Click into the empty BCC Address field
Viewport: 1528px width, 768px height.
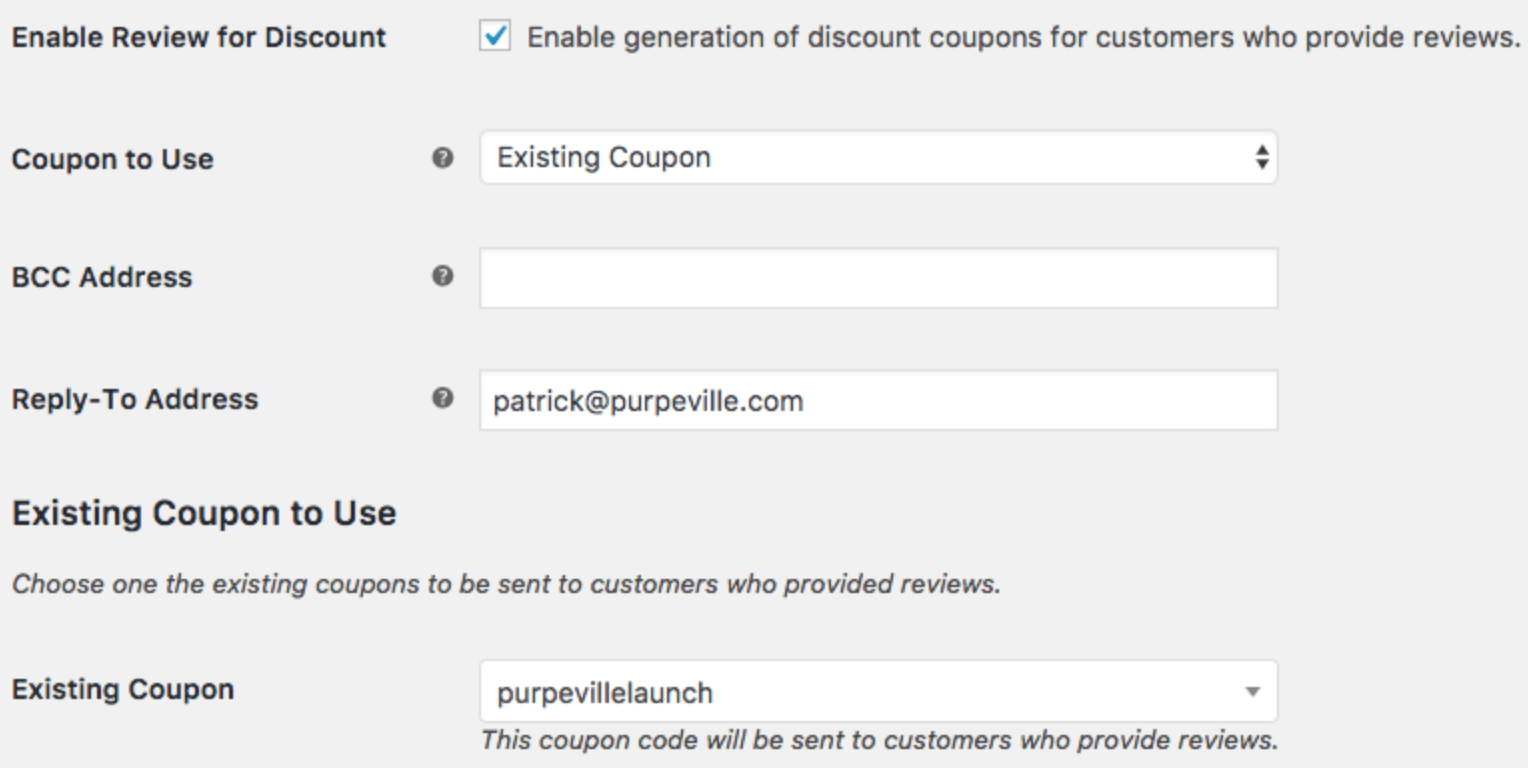tap(878, 278)
